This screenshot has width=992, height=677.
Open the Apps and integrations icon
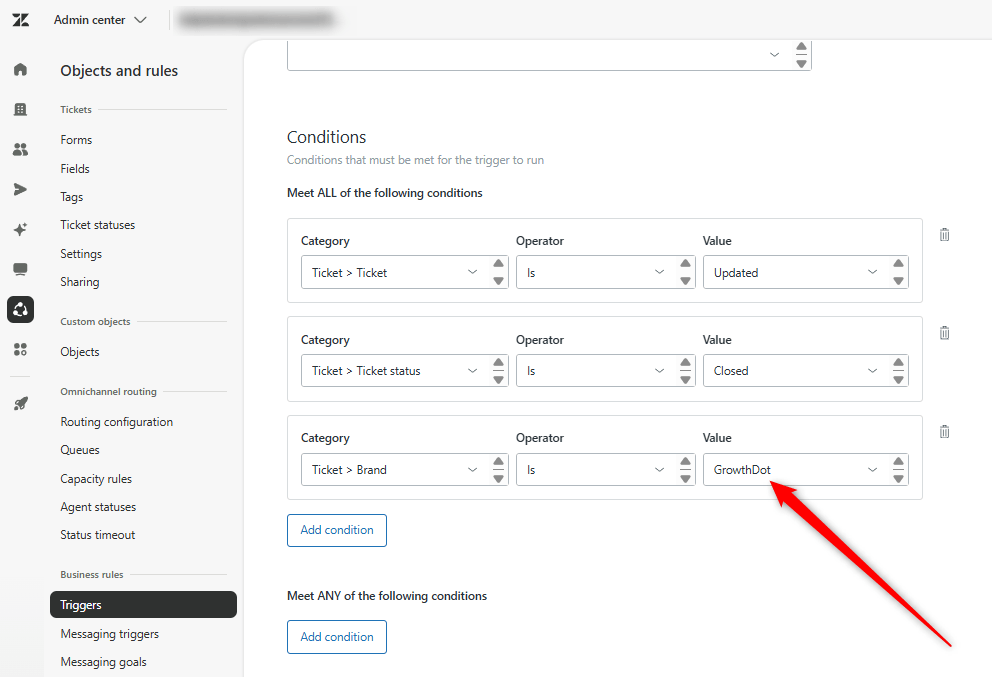tap(20, 349)
